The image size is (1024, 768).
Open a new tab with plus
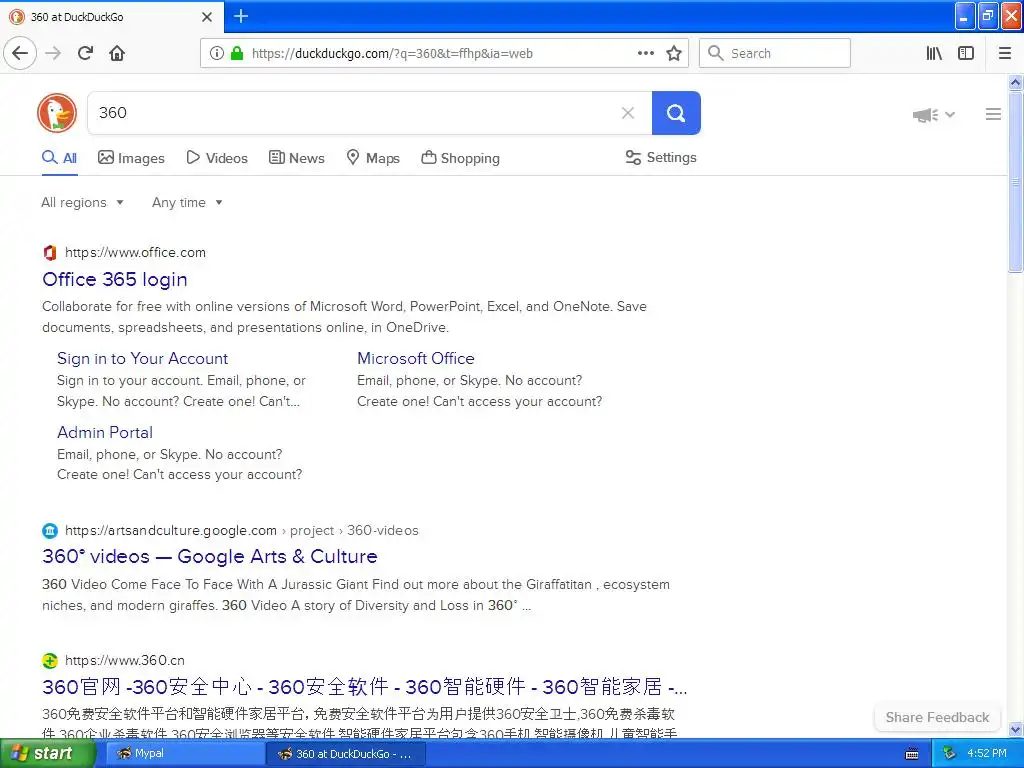coord(241,16)
